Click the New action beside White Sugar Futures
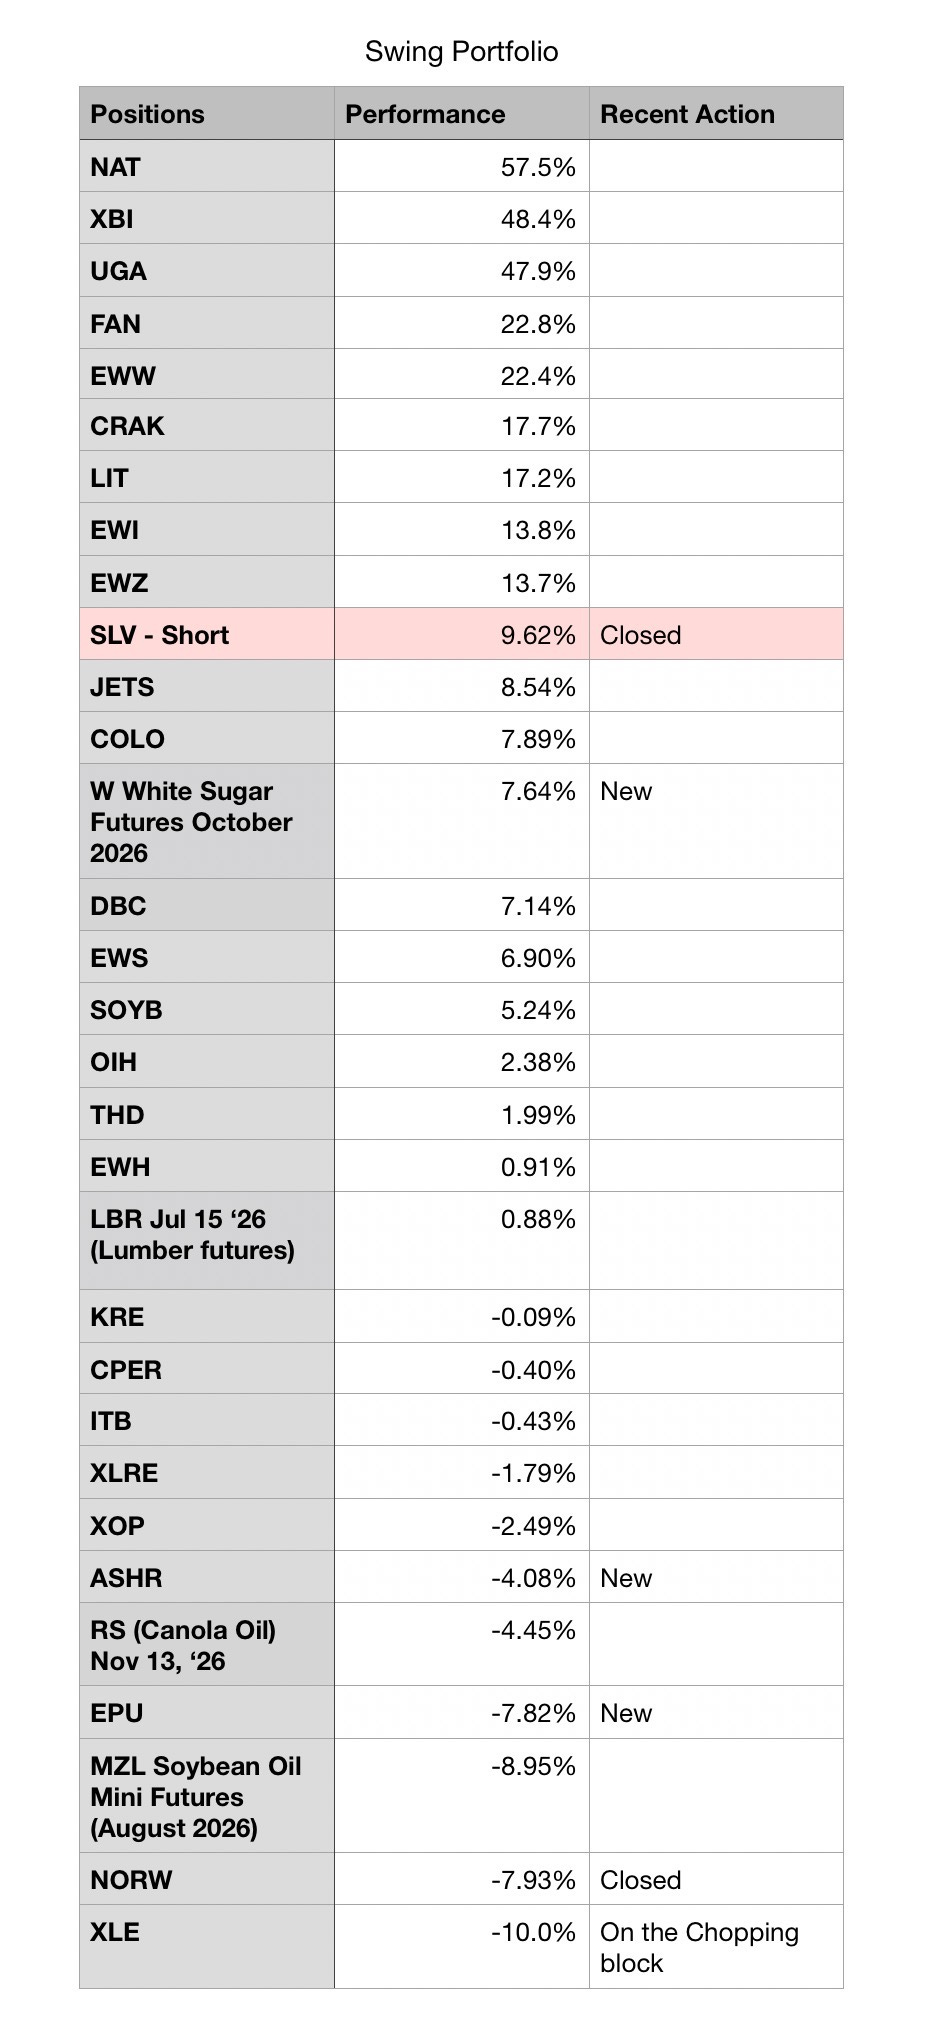The height and width of the screenshot is (2040, 932). (x=626, y=791)
